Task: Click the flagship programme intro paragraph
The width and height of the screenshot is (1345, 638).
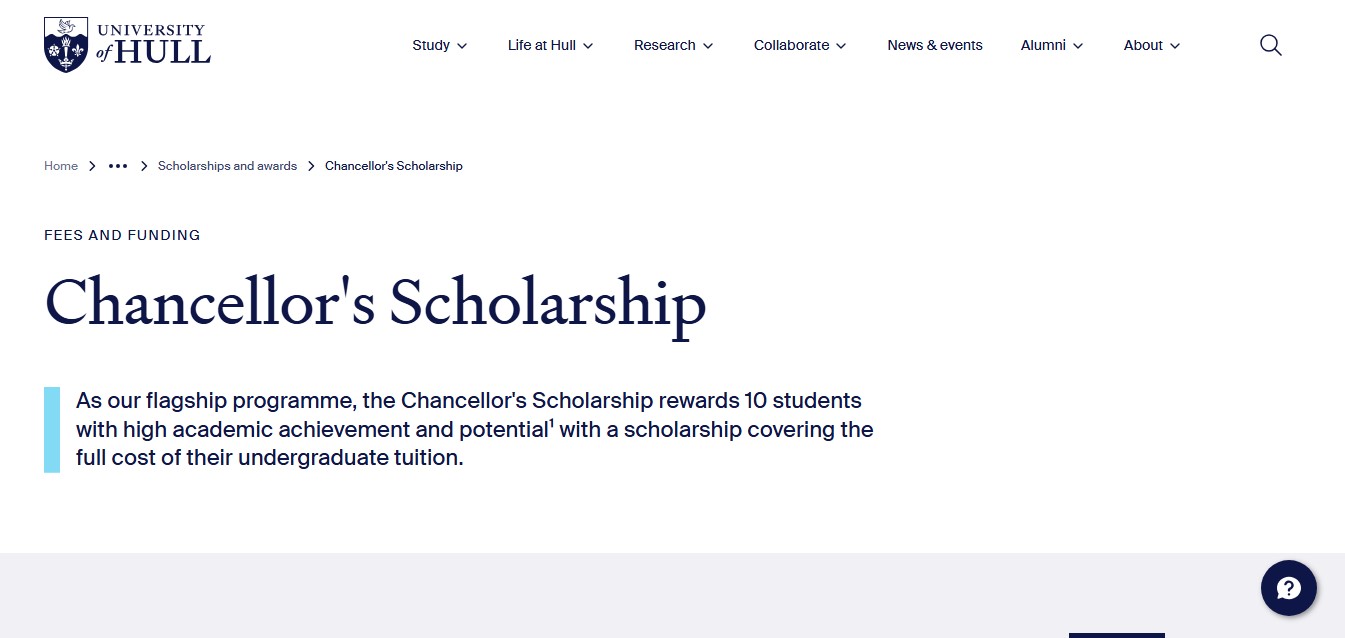Action: click(470, 430)
